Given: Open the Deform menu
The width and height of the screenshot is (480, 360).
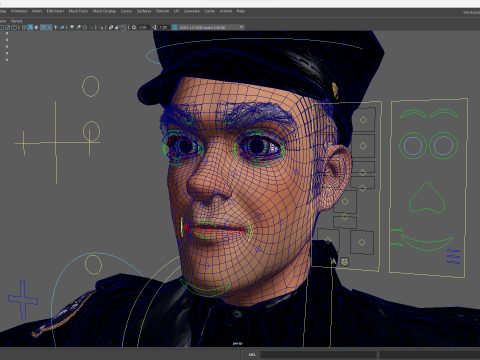Looking at the screenshot, I should 162,11.
